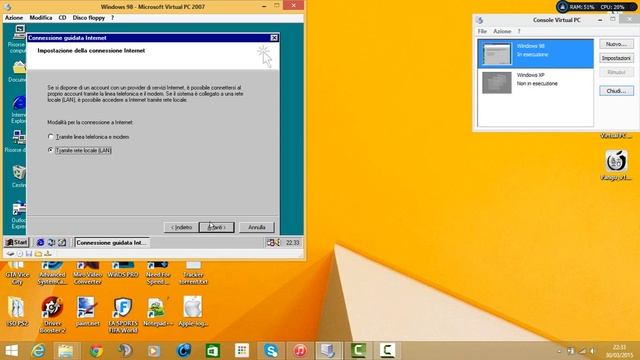This screenshot has width=640, height=360.
Task: Switch to Virtual PC in the taskbar
Action: pos(328,351)
